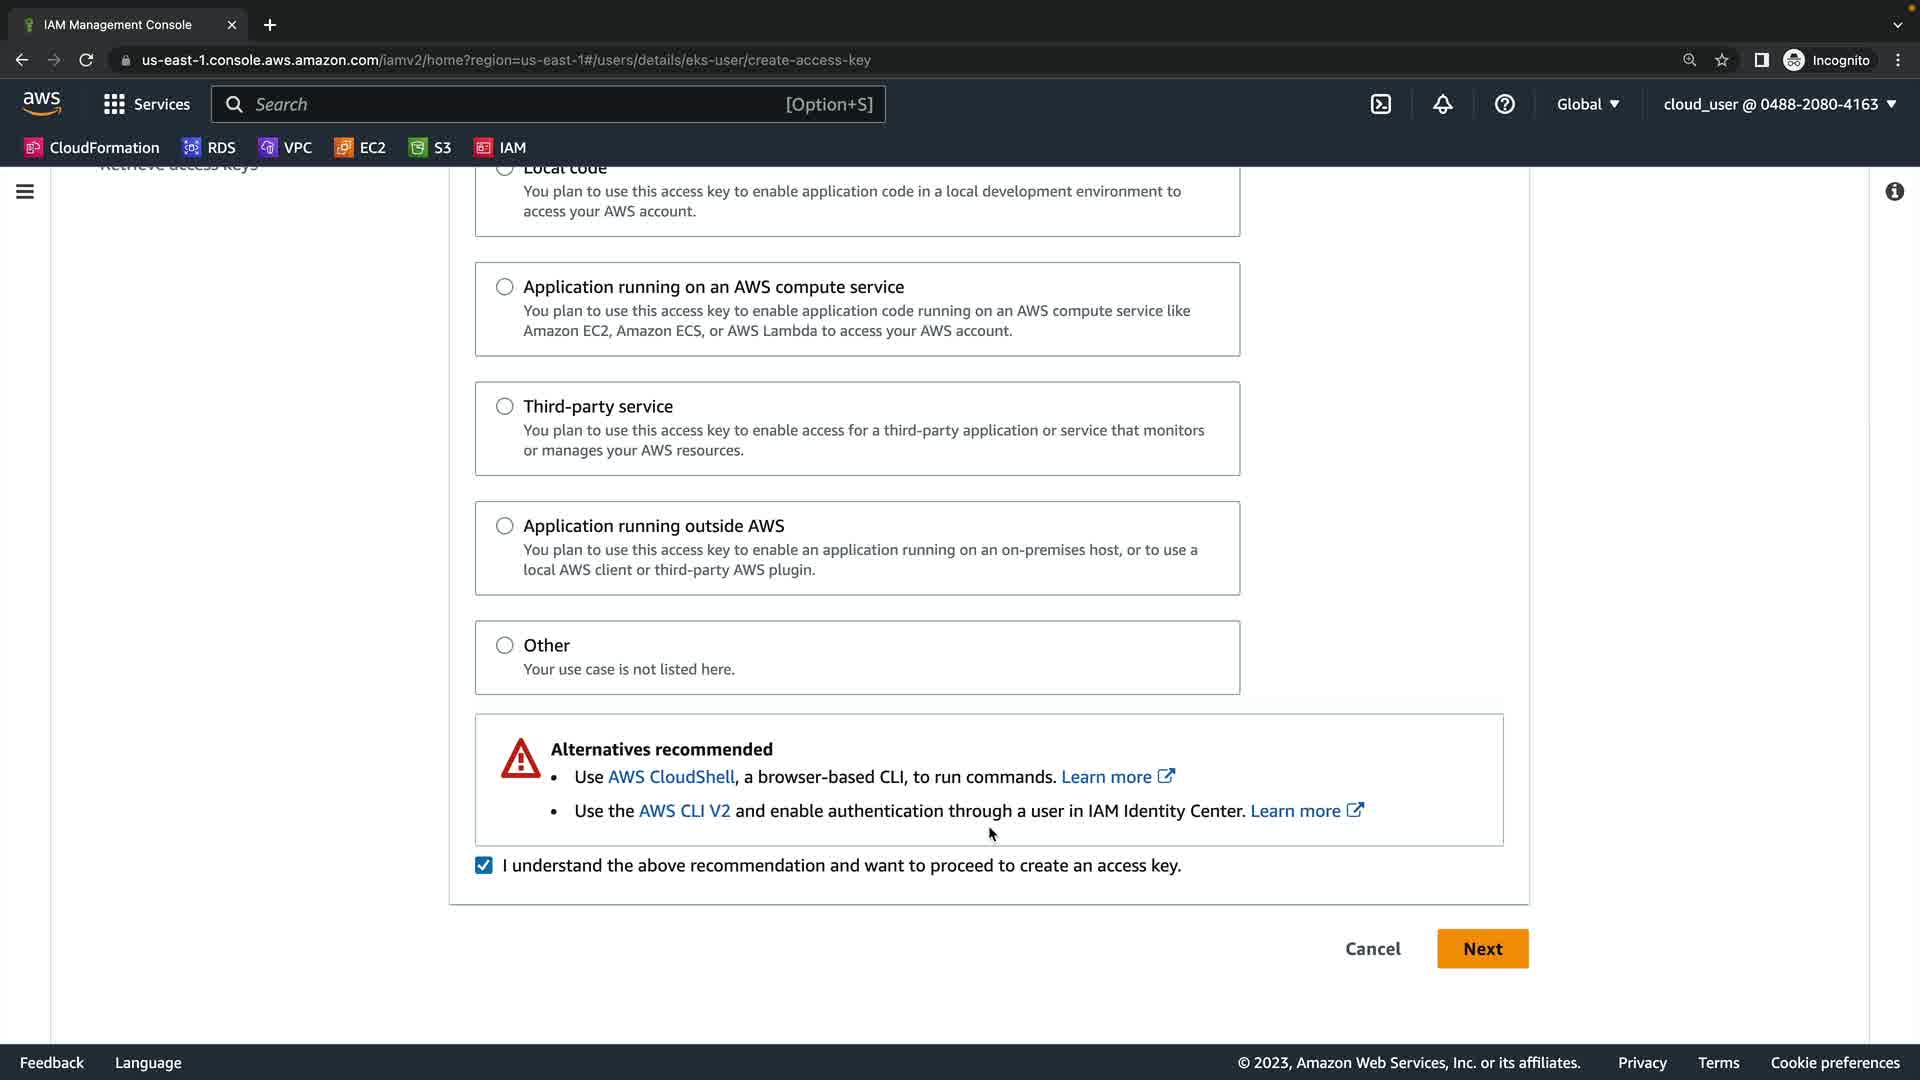The height and width of the screenshot is (1080, 1920).
Task: Uncheck the I understand recommendation checkbox
Action: 484,865
